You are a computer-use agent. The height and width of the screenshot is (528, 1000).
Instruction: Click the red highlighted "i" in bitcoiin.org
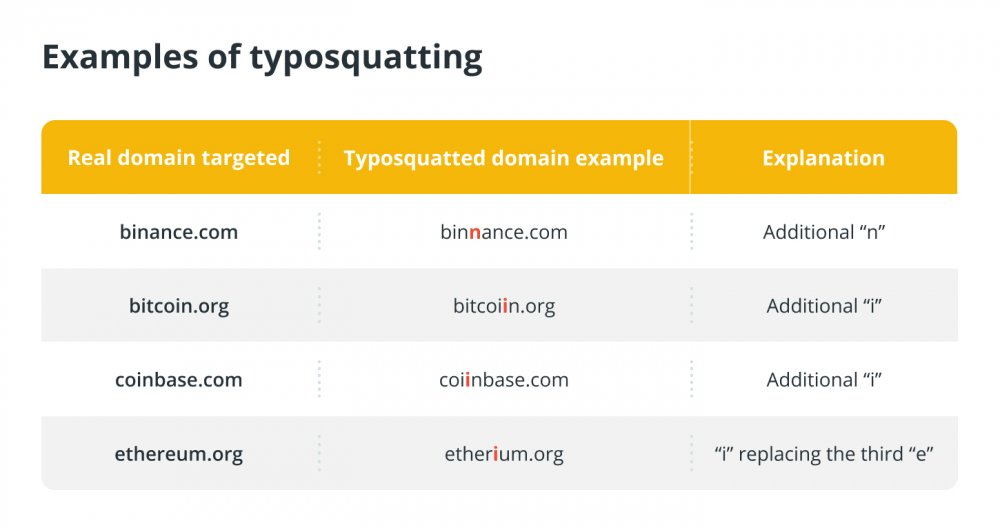[505, 305]
